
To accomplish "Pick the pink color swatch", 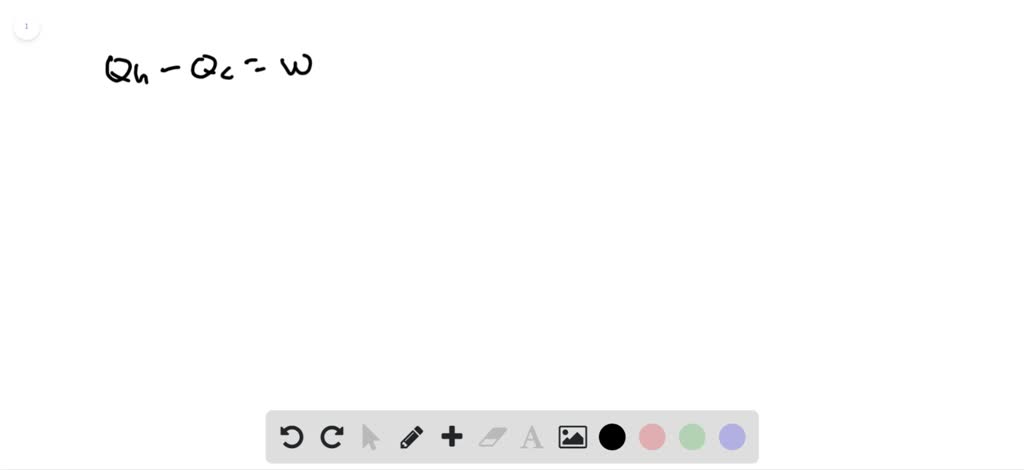I will click(652, 437).
